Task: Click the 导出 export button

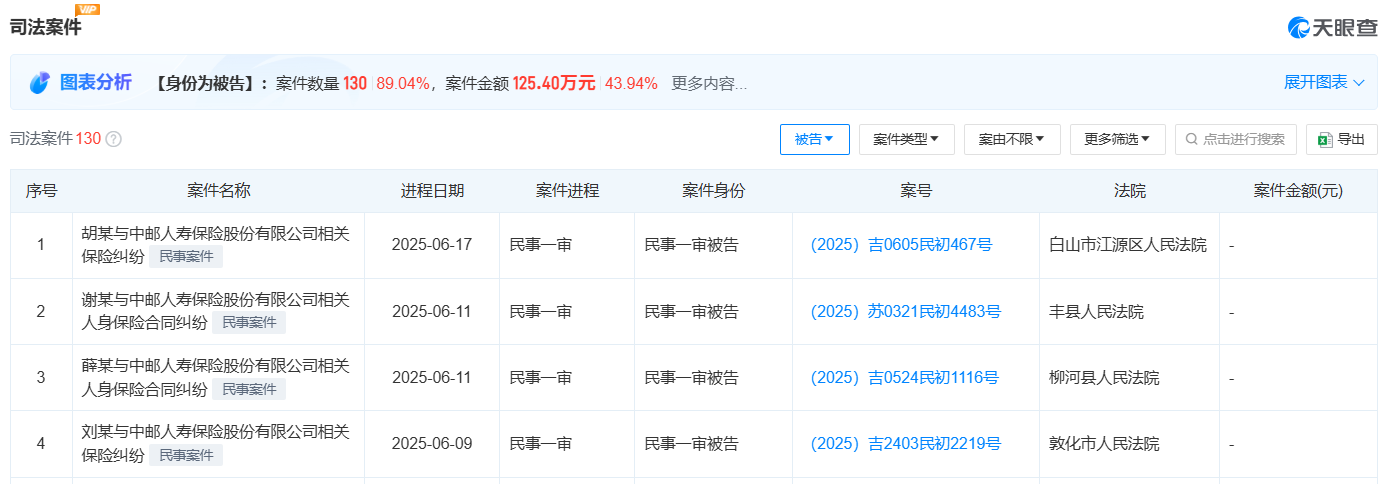Action: coord(1341,140)
